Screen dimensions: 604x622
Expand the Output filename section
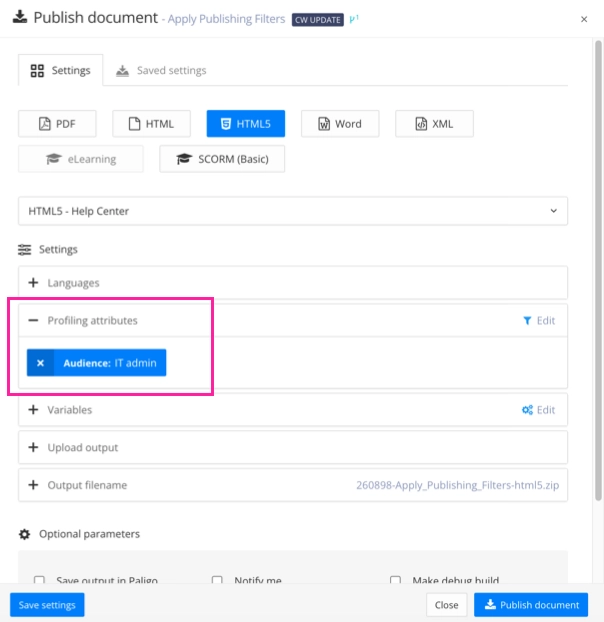(x=33, y=485)
